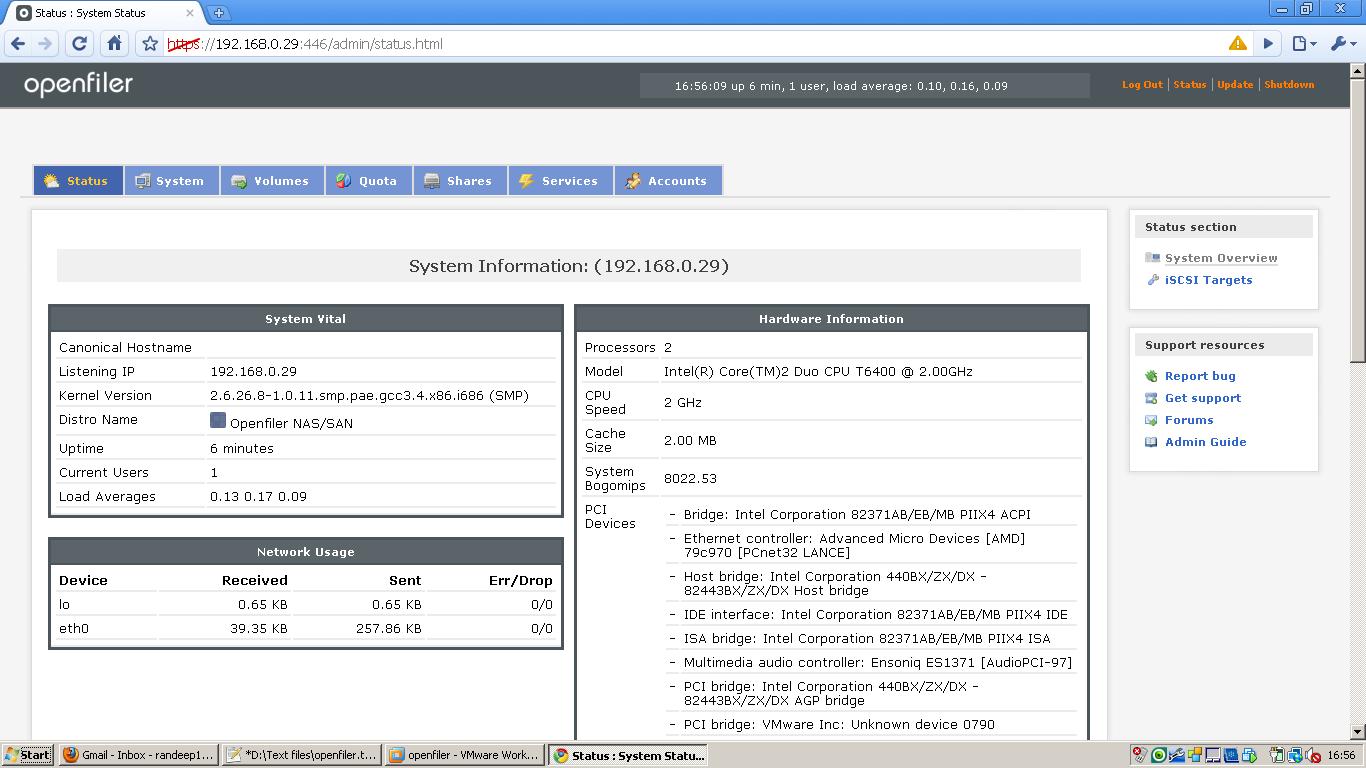
Task: Open the browser wrench menu
Action: 1339,44
